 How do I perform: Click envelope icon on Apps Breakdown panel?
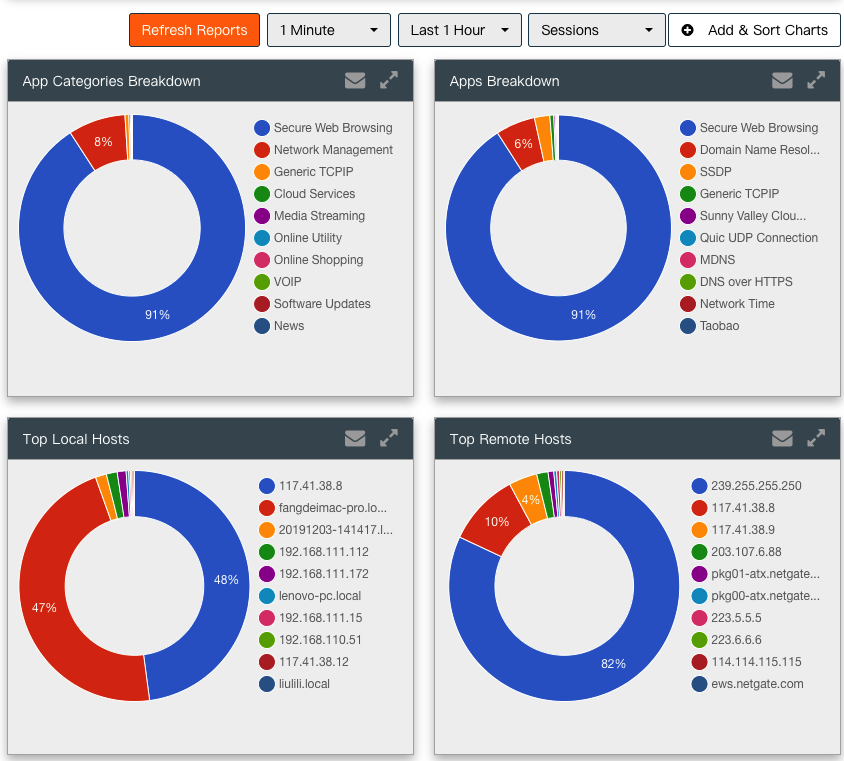coord(782,81)
